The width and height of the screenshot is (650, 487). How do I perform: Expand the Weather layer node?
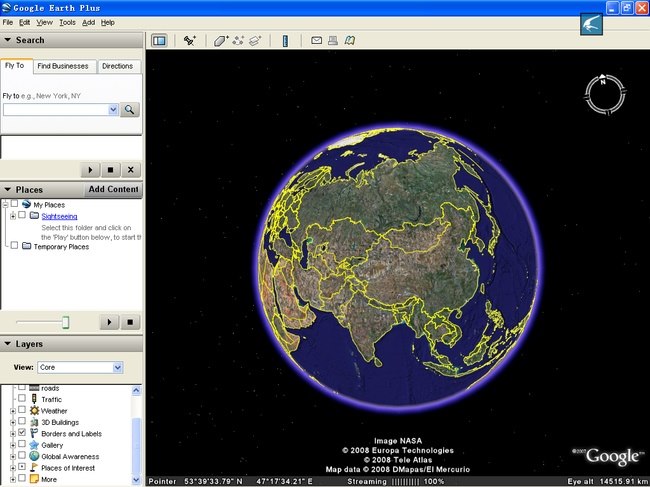pos(13,411)
